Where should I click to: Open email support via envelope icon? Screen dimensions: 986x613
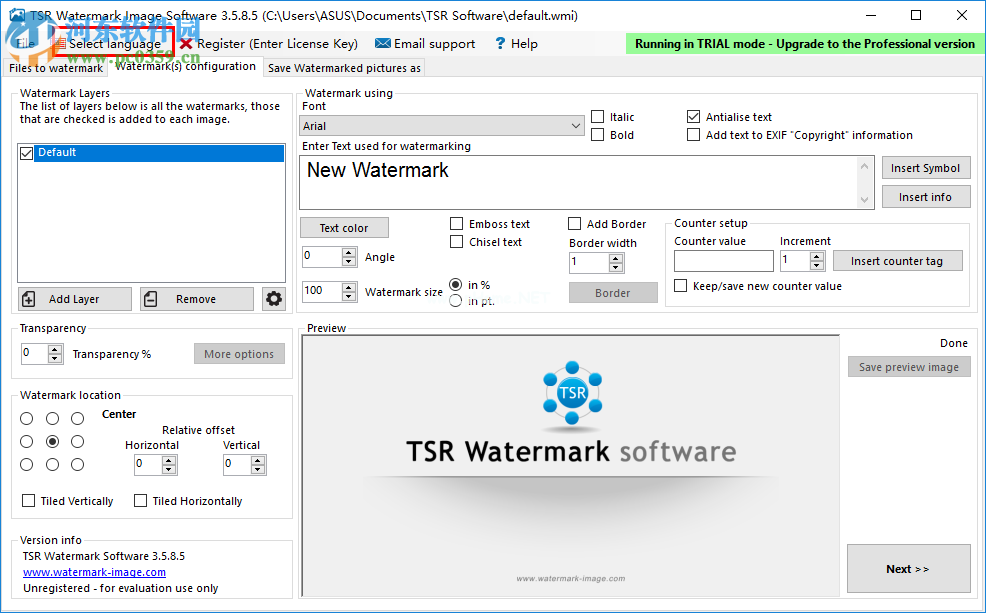(x=382, y=43)
